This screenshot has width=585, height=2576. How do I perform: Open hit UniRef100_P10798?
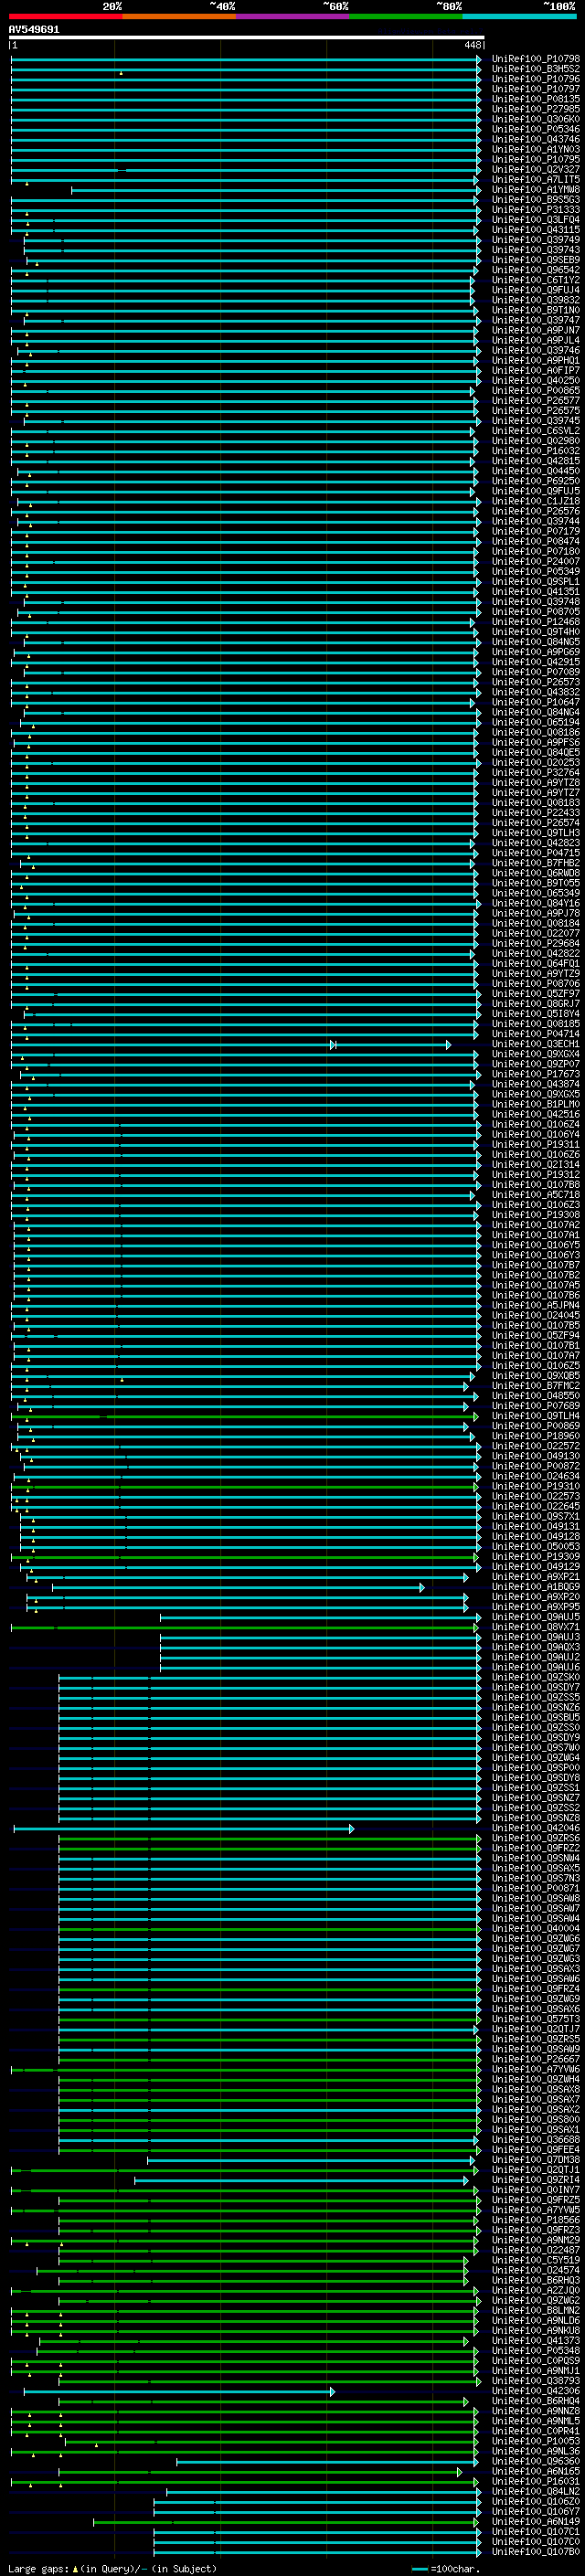coord(536,60)
